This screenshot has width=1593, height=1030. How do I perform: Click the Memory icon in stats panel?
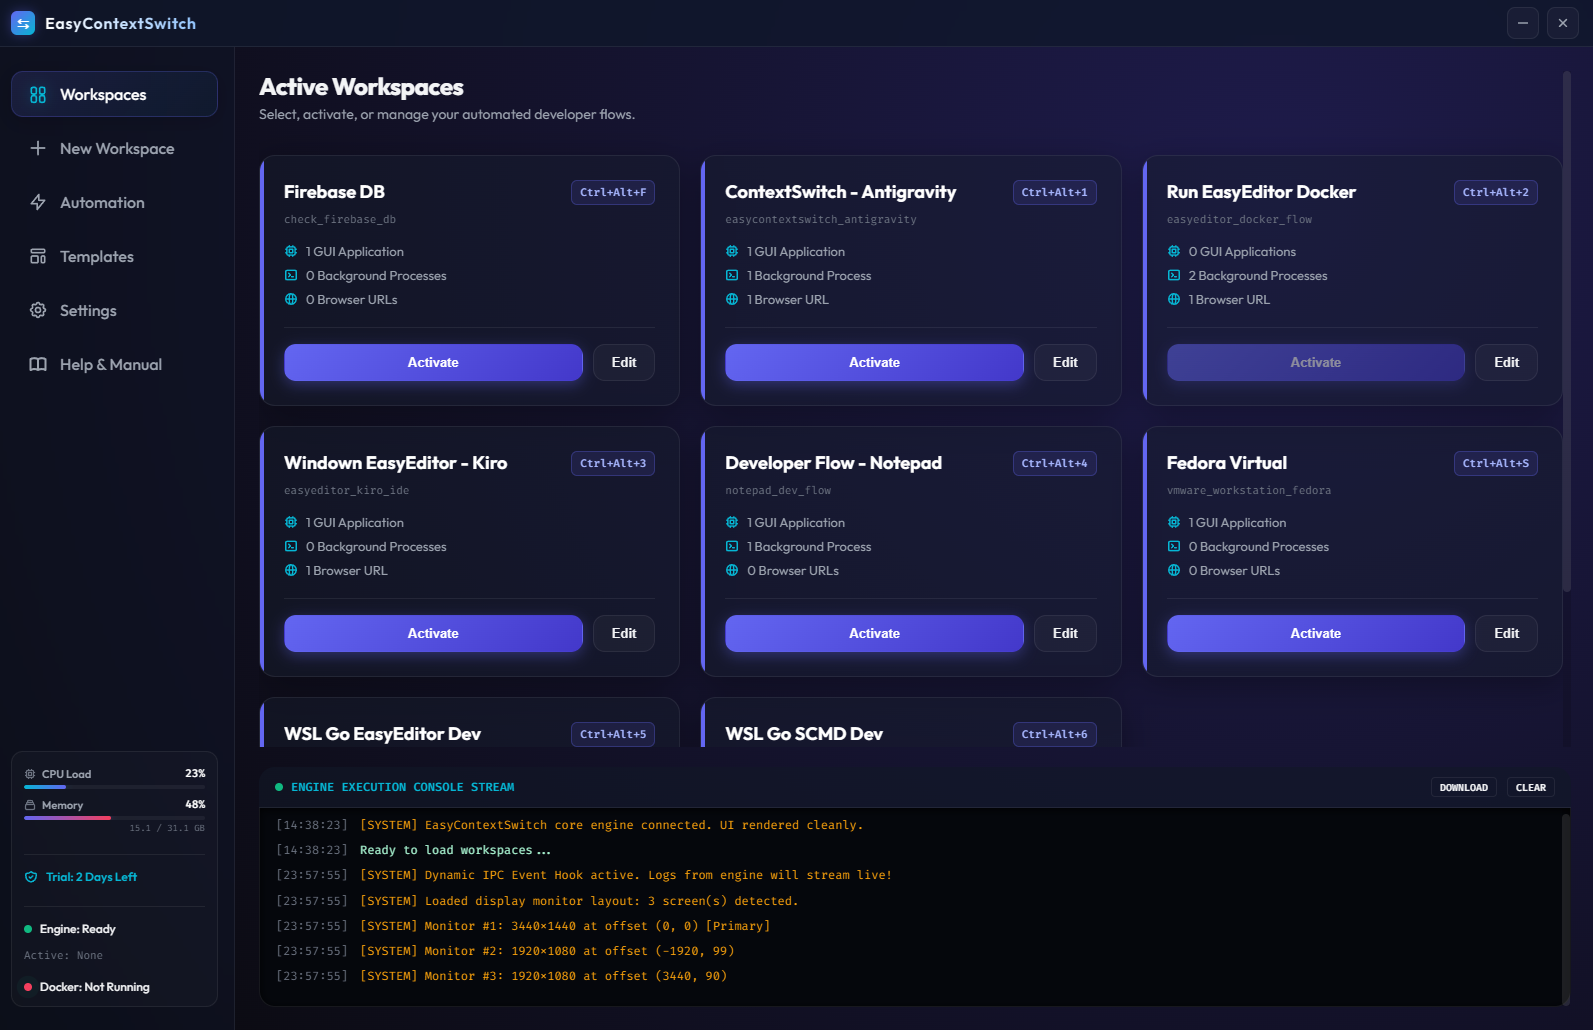point(30,805)
